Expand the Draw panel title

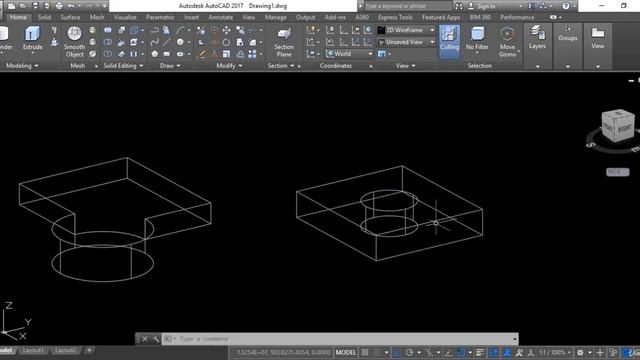170,66
